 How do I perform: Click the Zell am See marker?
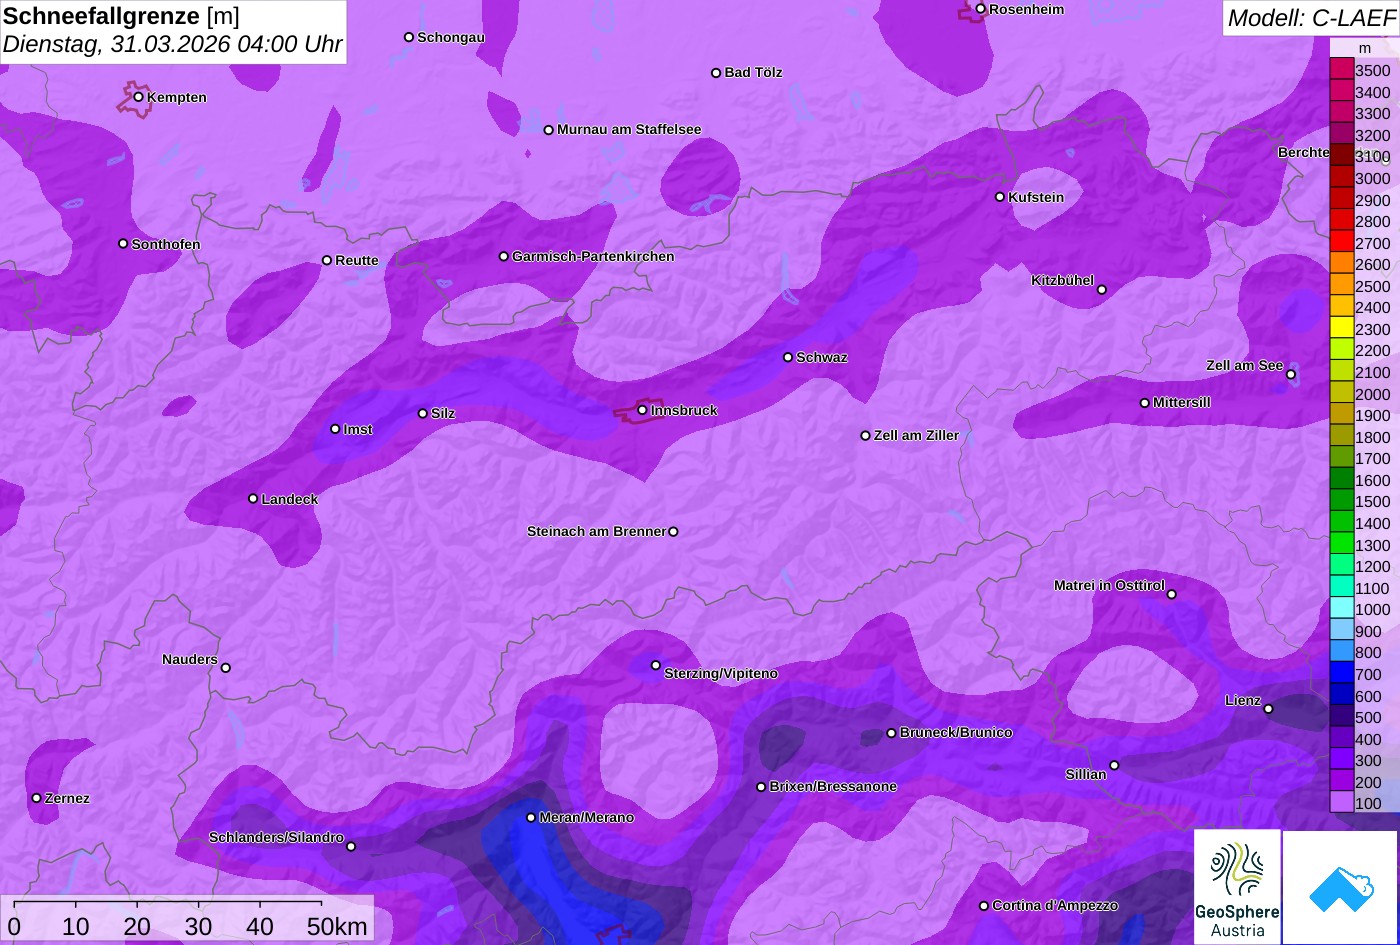(x=1291, y=375)
